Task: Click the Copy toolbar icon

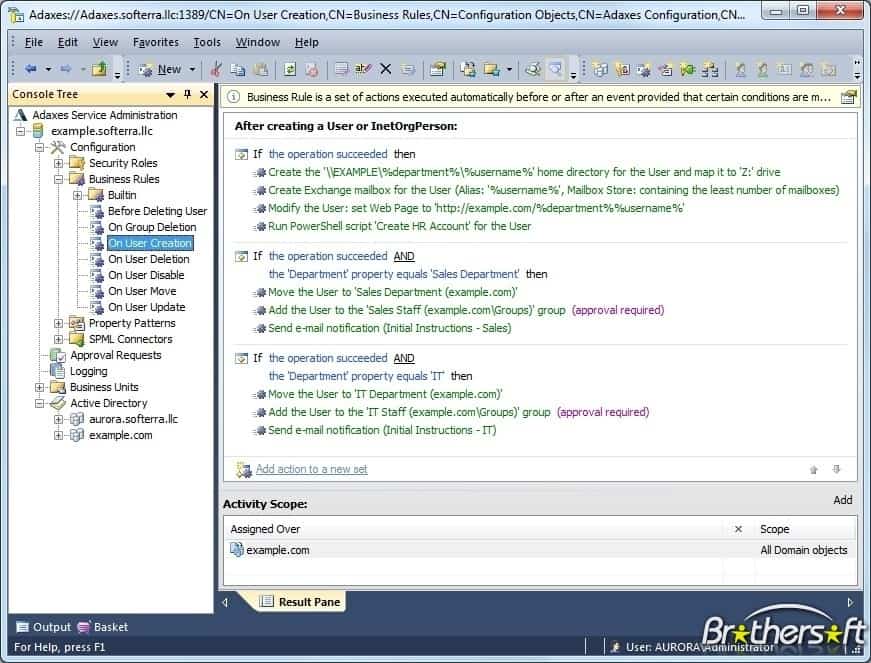Action: (x=238, y=69)
